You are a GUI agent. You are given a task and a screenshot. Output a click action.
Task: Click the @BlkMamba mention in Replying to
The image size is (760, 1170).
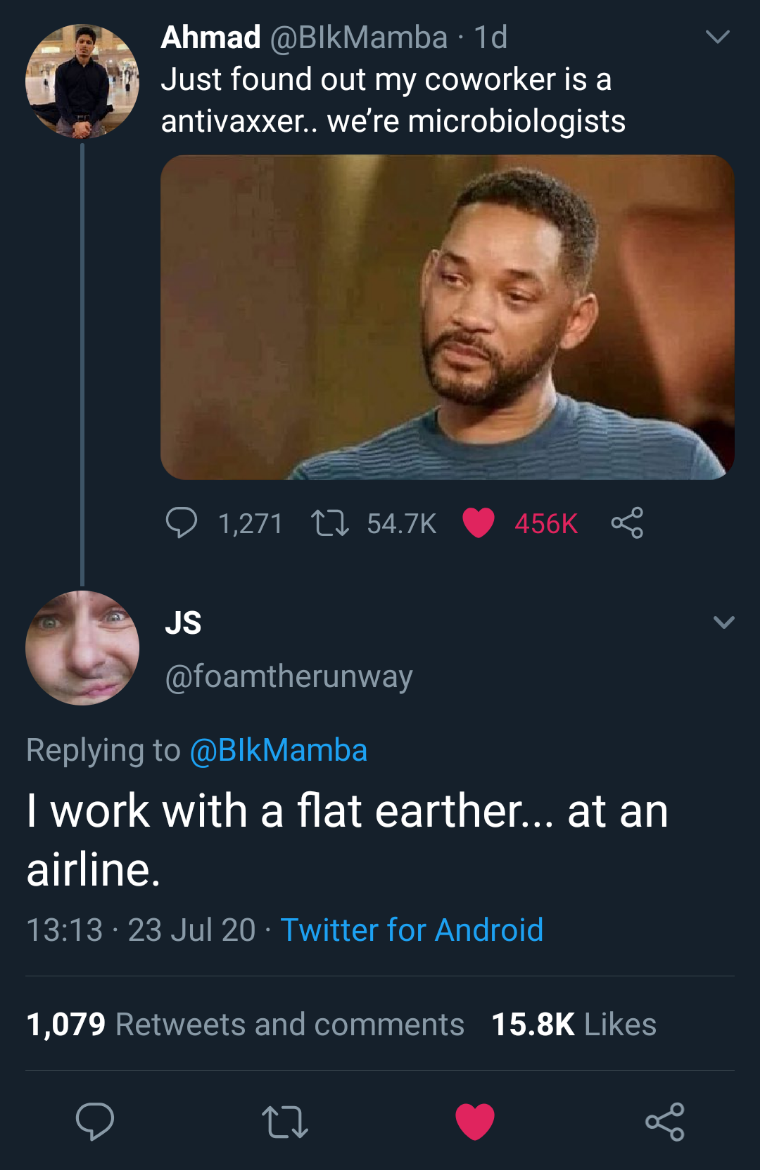tap(278, 750)
